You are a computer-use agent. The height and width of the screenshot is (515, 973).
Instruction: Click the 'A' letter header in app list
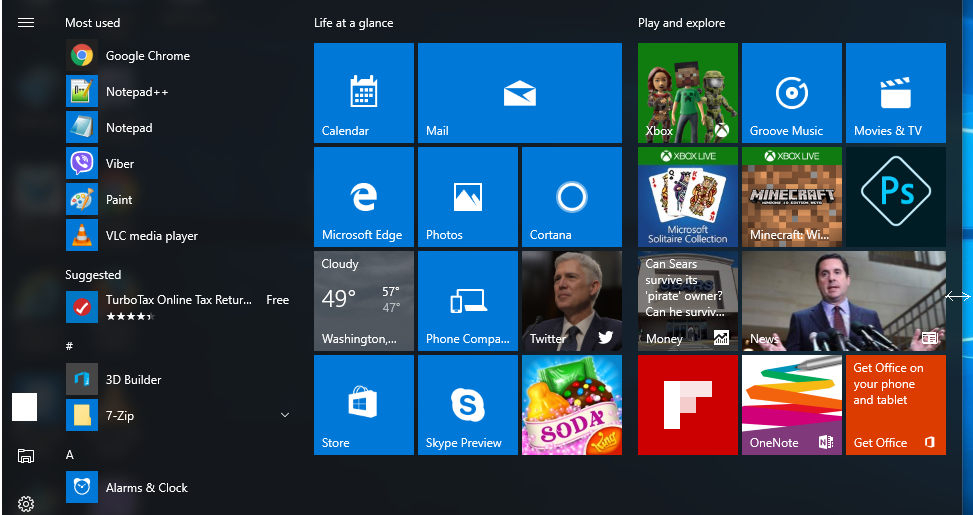pos(70,455)
